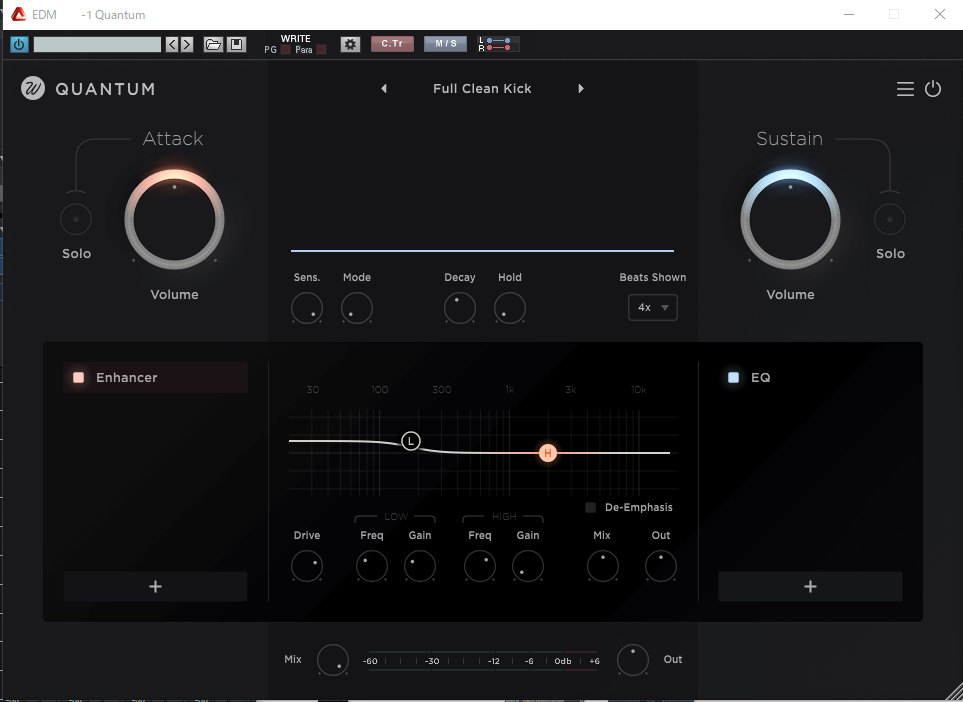
Task: Enable the PG checkbox under WRITE
Action: (x=286, y=50)
